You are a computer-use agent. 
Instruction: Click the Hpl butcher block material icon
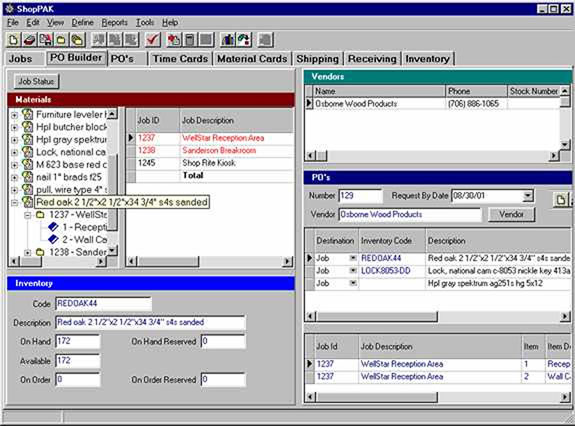point(27,127)
